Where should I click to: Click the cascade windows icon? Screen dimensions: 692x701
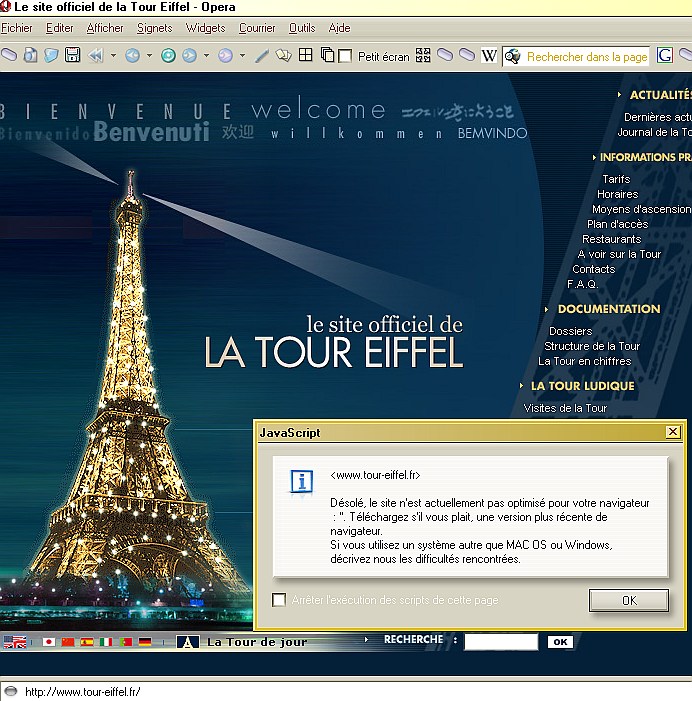tap(327, 55)
